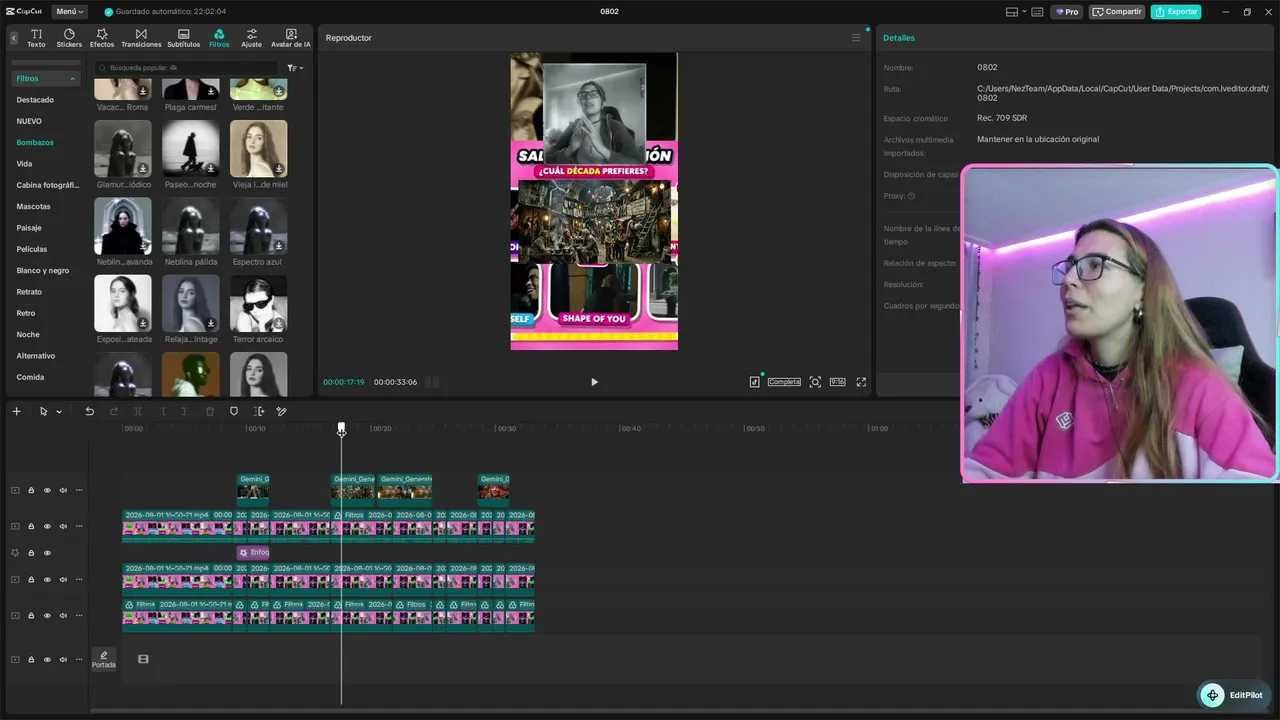Choose the Terror arcaico filter thumbnail

pyautogui.click(x=259, y=303)
